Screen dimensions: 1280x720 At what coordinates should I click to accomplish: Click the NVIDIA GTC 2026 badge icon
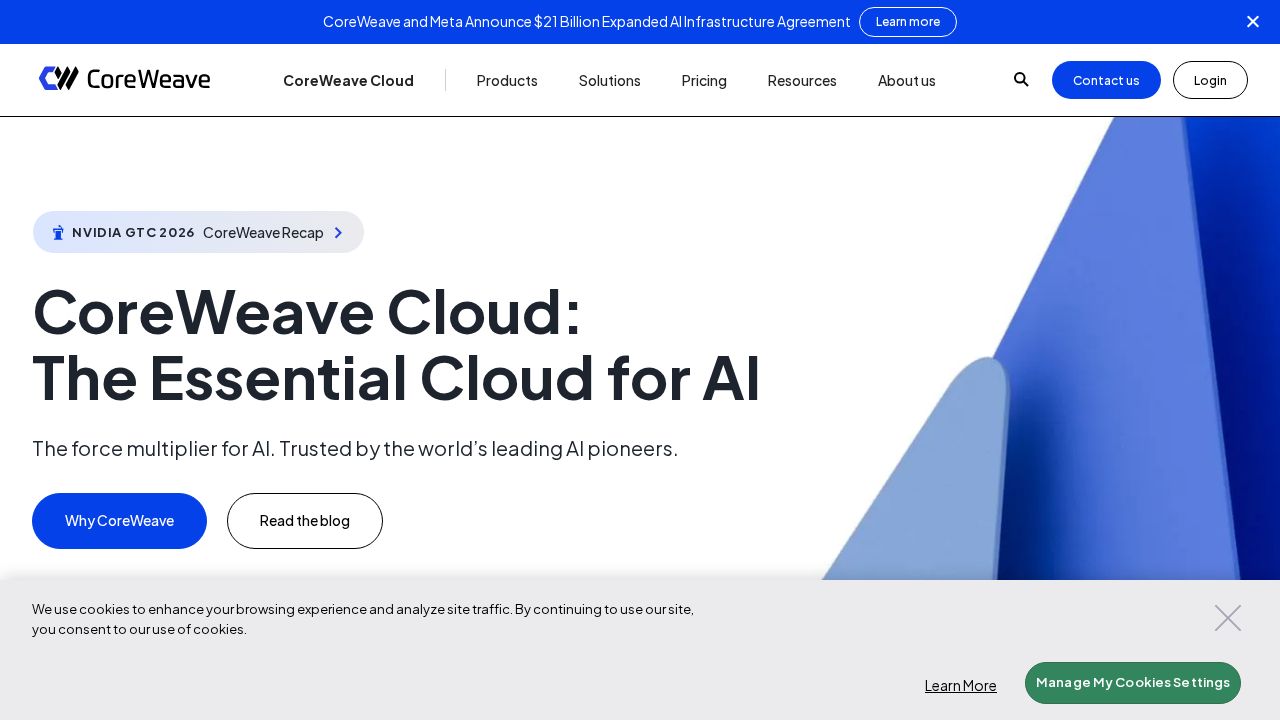[x=58, y=233]
